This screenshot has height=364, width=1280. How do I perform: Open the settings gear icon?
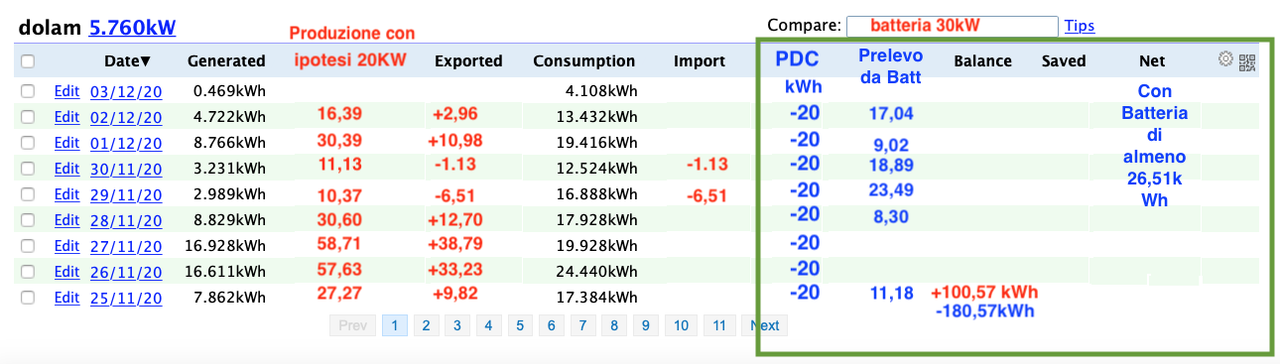(1225, 59)
